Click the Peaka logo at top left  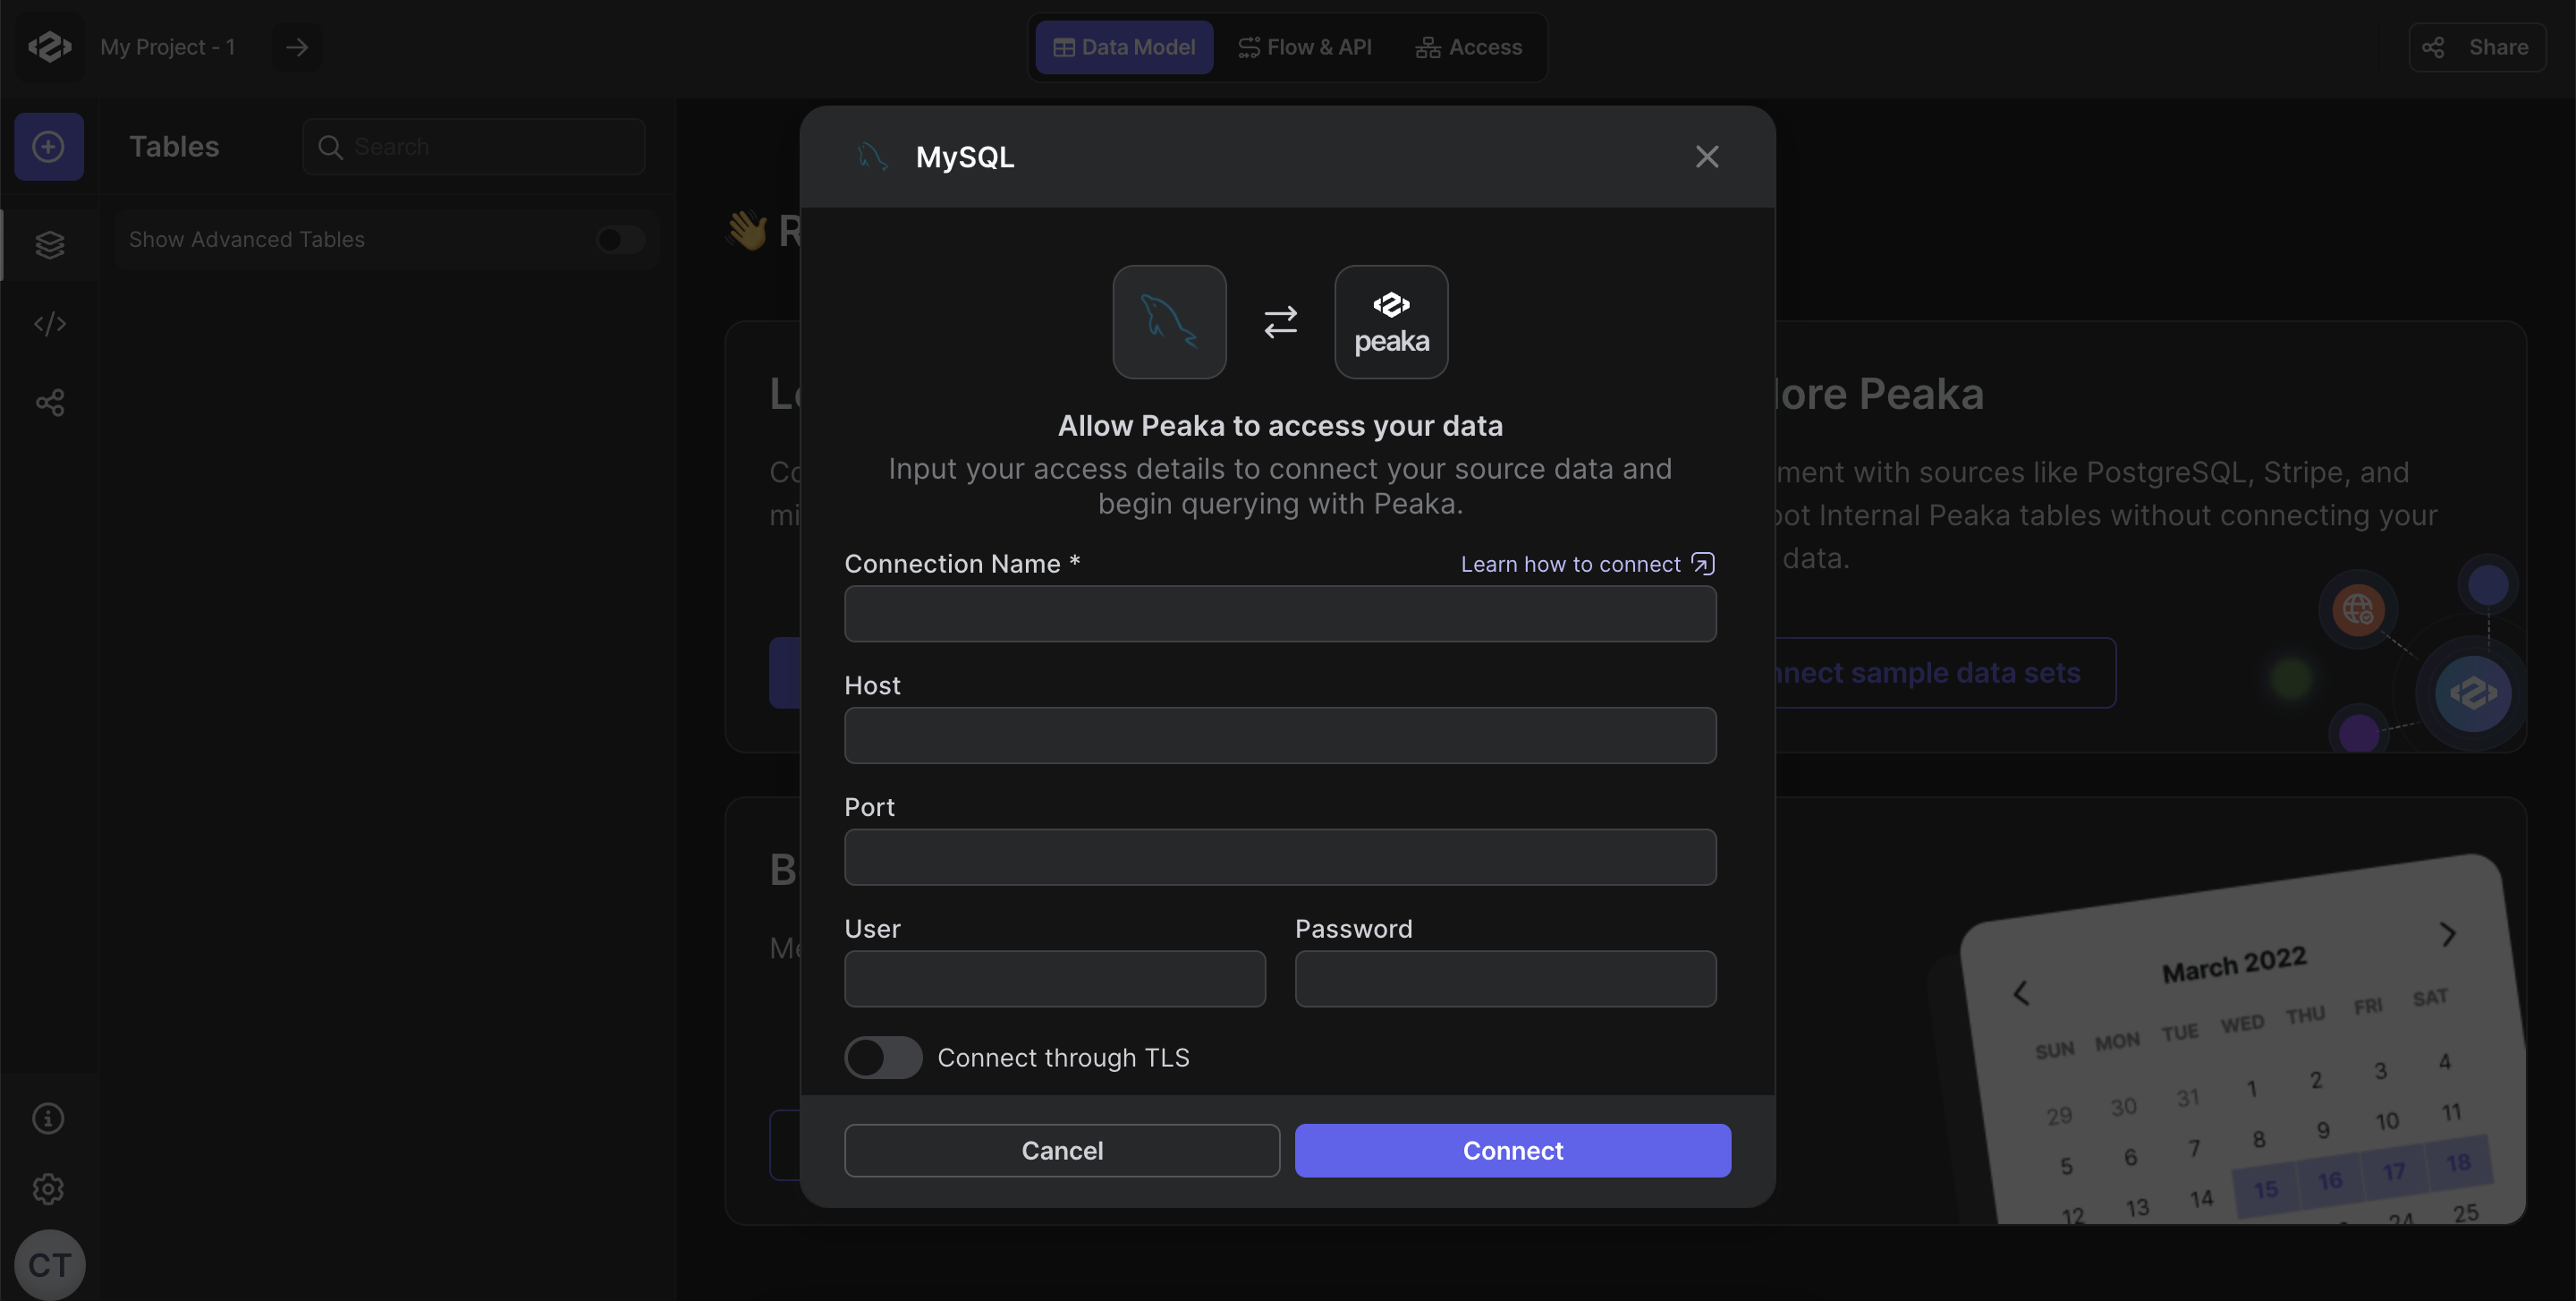49,47
